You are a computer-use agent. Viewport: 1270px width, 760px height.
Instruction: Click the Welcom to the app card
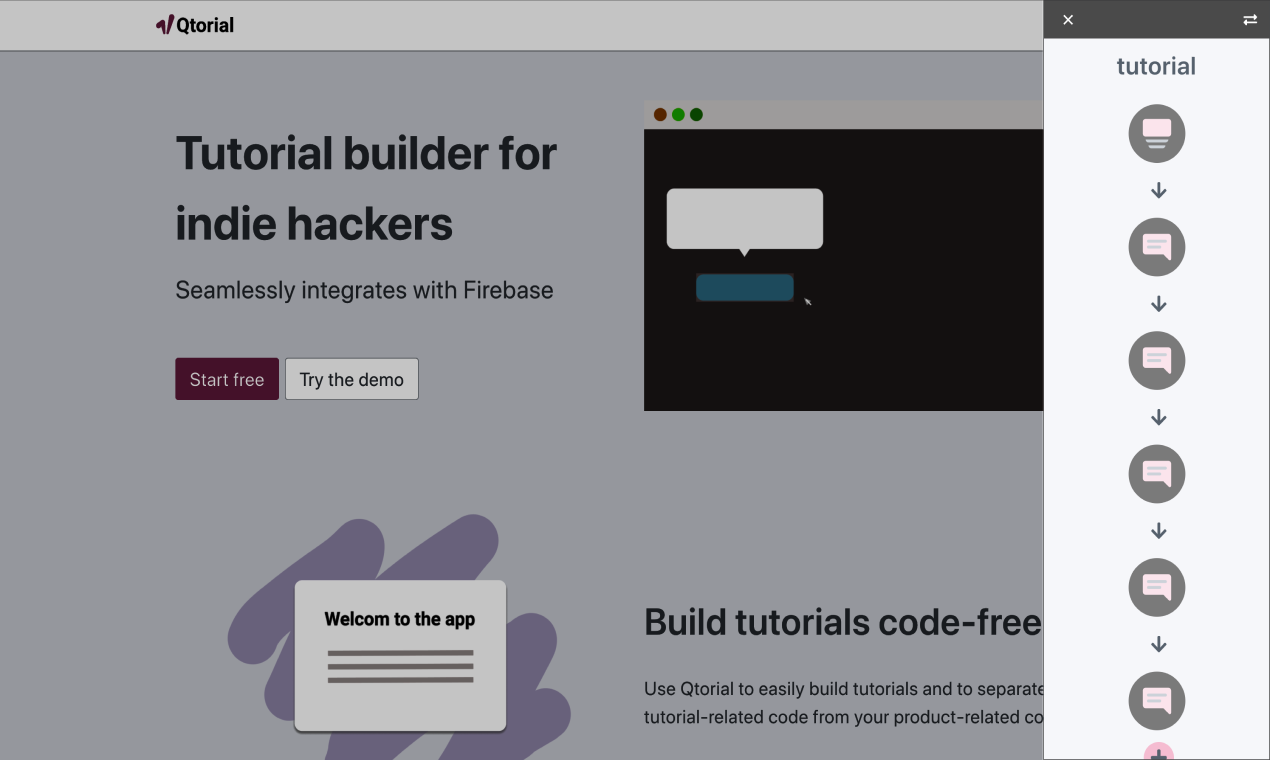coord(400,656)
